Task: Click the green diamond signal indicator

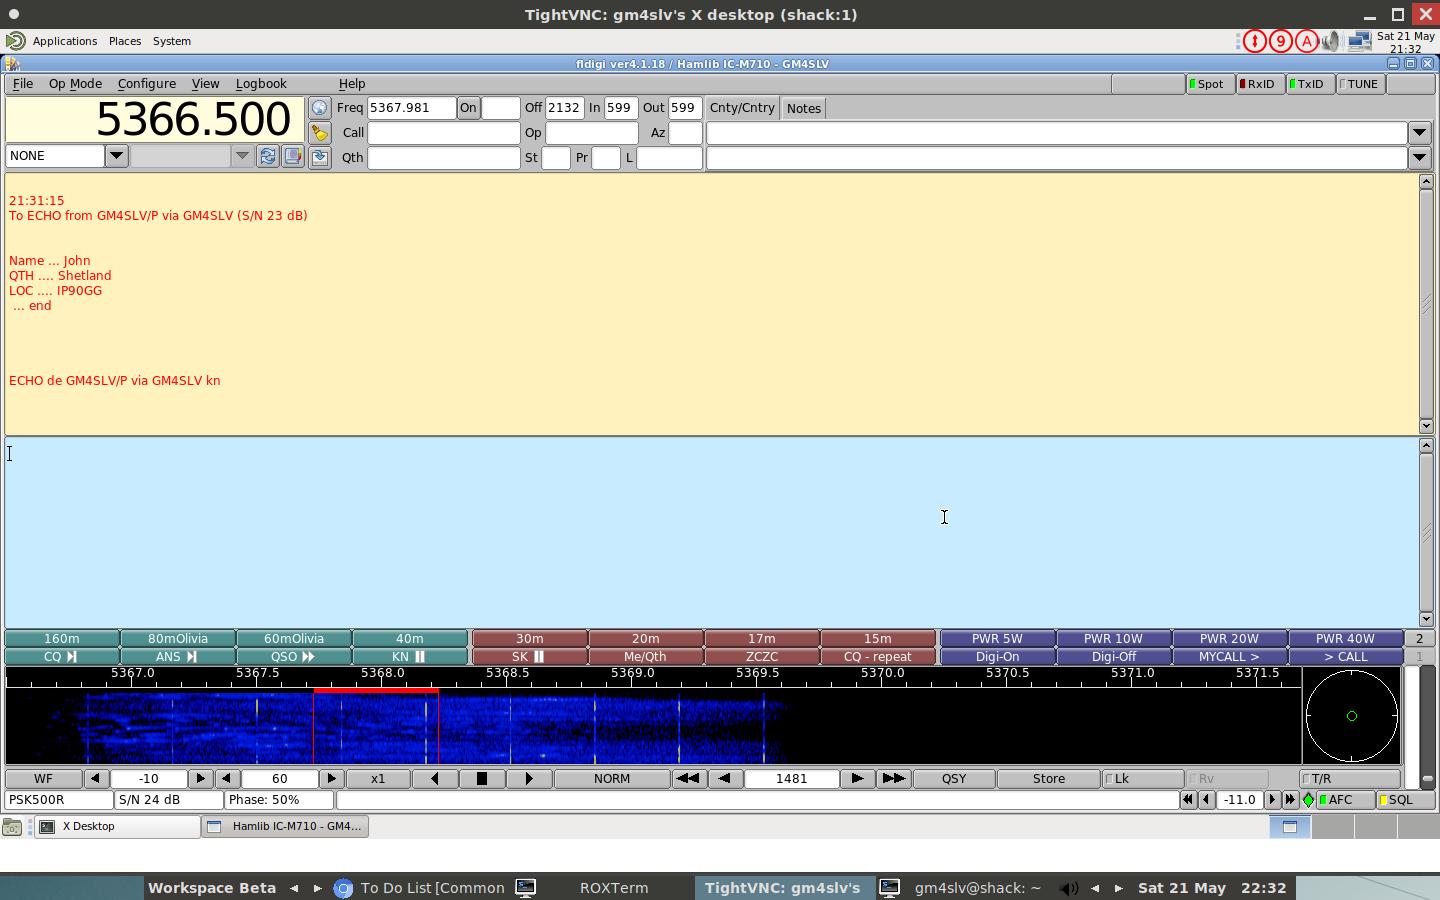Action: click(x=1308, y=800)
